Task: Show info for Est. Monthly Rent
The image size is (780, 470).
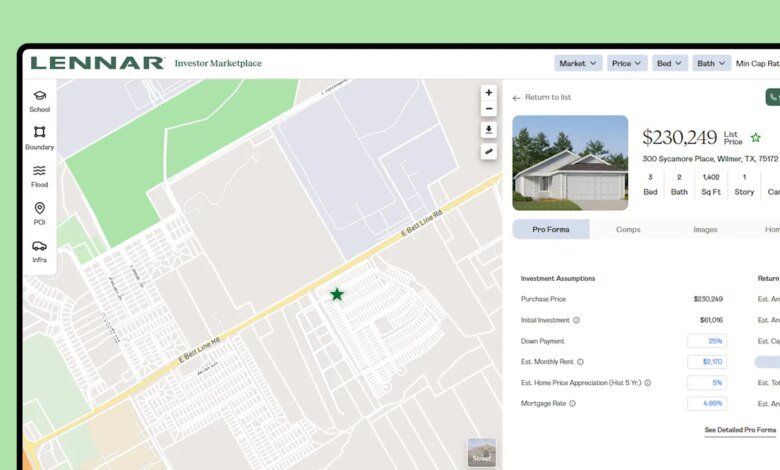Action: (x=581, y=362)
